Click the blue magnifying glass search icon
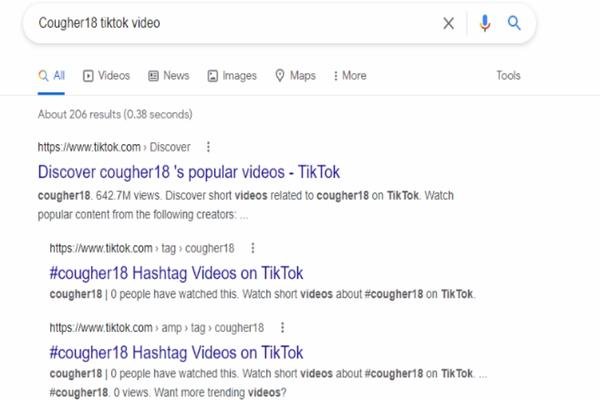 click(514, 23)
